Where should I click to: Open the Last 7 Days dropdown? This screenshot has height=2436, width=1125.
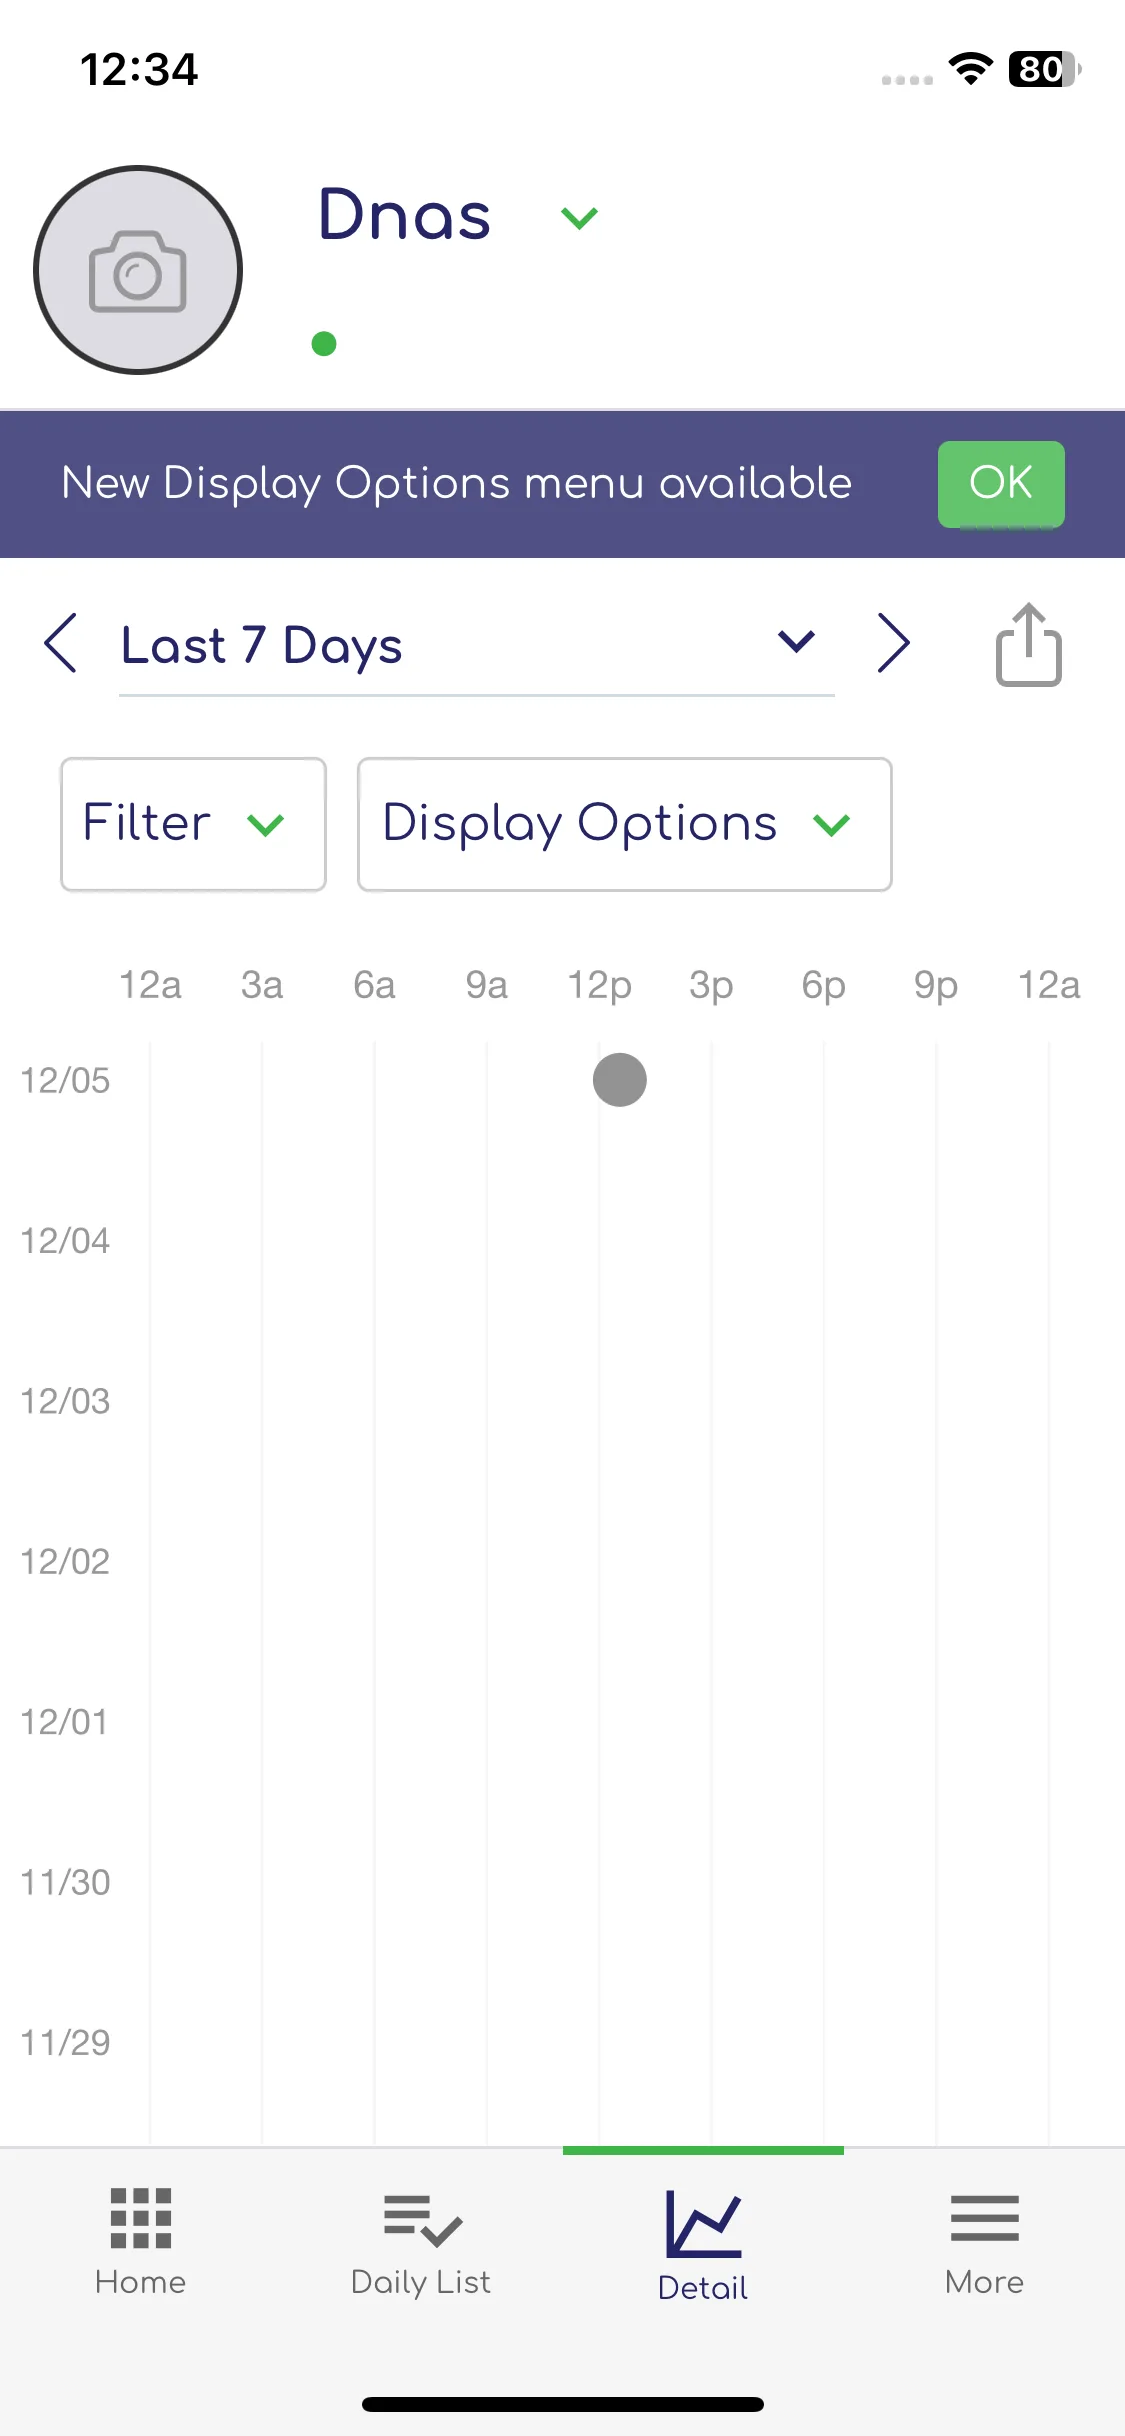[477, 645]
